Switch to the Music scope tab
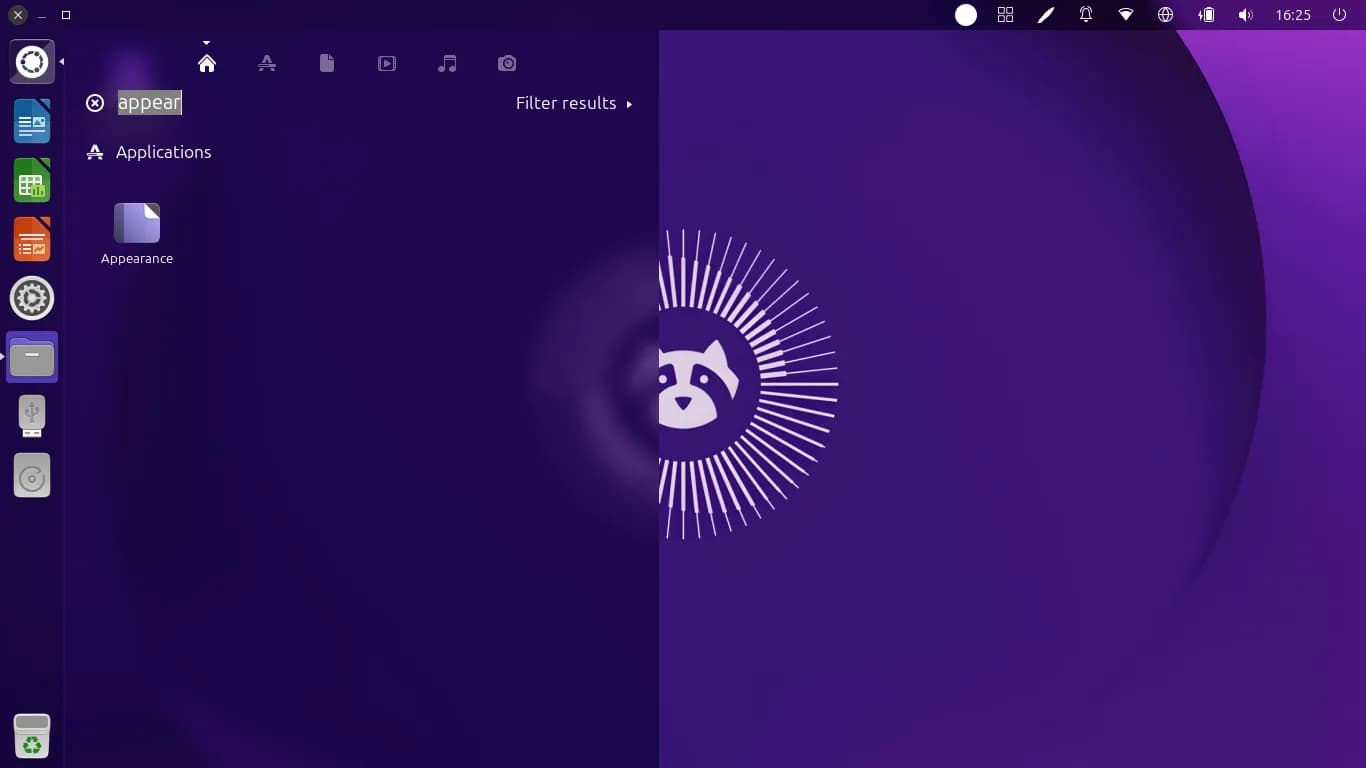Image resolution: width=1366 pixels, height=768 pixels. click(447, 63)
